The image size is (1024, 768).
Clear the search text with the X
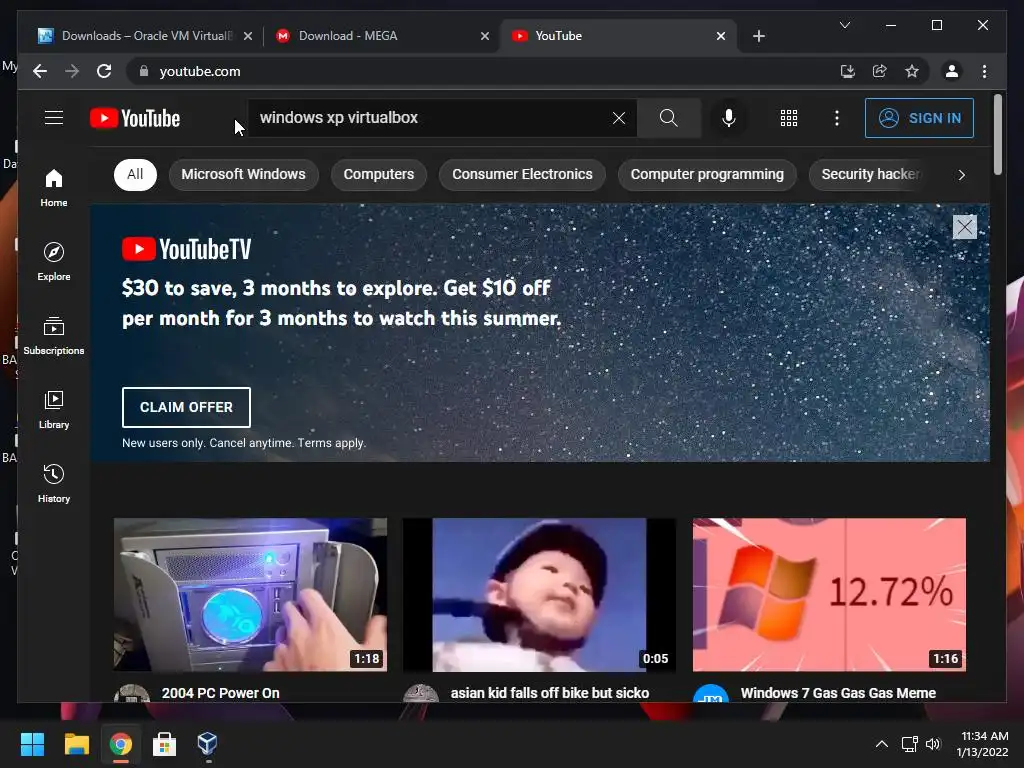coord(618,118)
